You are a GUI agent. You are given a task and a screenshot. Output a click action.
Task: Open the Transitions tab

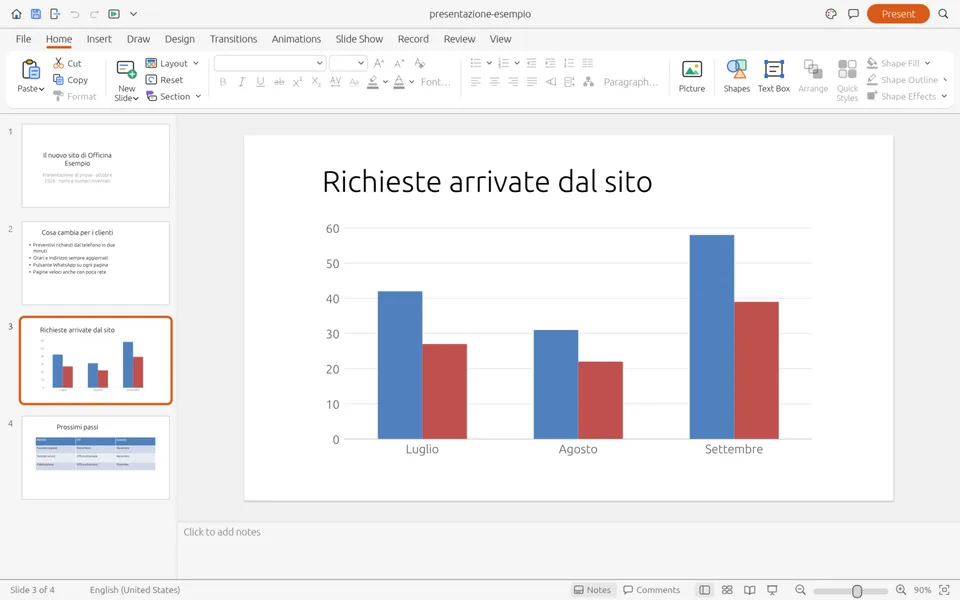pyautogui.click(x=233, y=39)
